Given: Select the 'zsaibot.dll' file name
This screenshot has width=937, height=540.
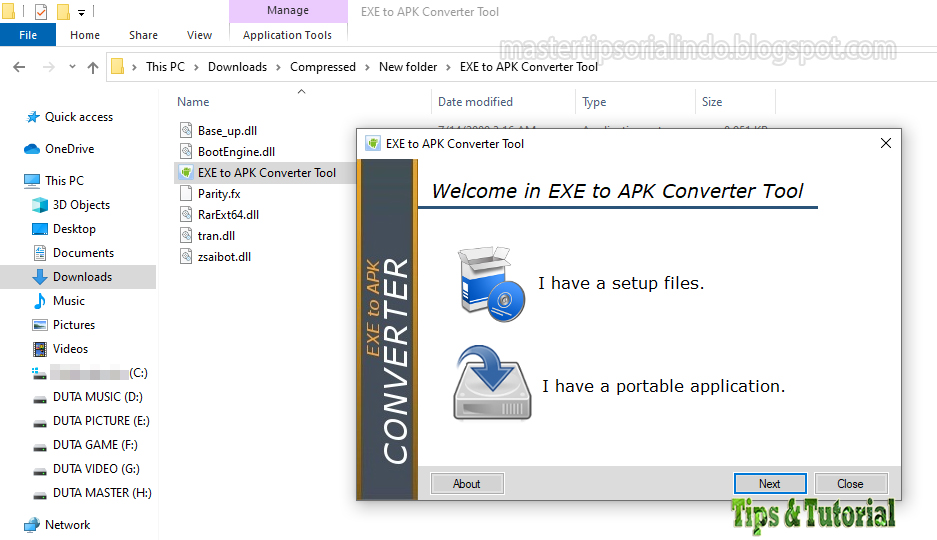Looking at the screenshot, I should (x=224, y=257).
